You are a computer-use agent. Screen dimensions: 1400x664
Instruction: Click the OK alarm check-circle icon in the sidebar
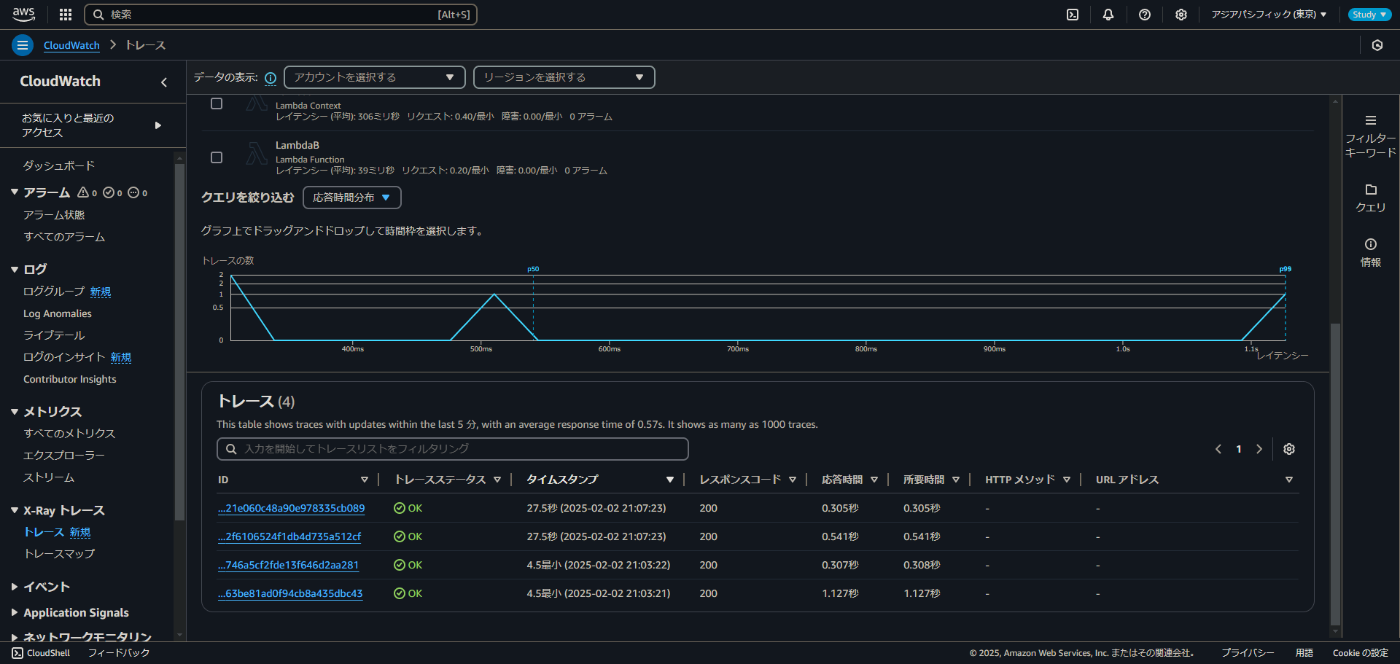[109, 192]
